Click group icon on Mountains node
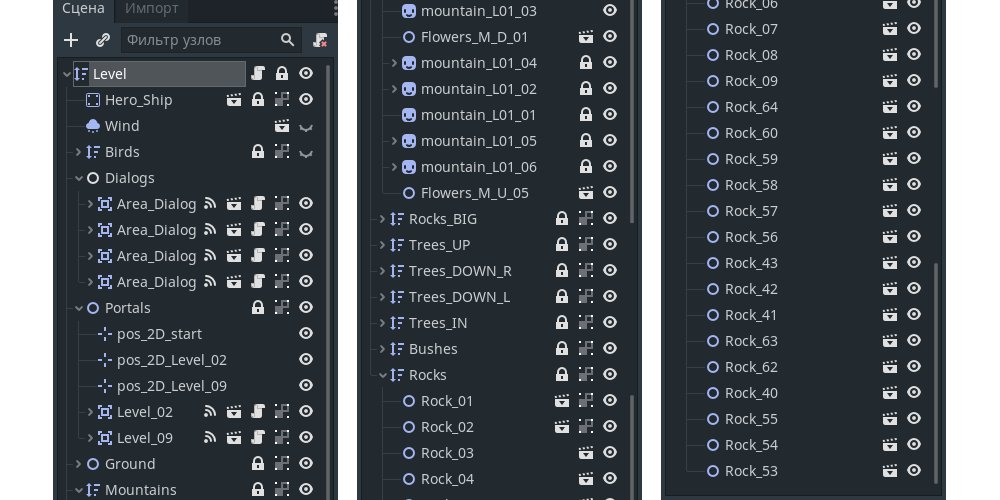1000x500 pixels. point(281,490)
